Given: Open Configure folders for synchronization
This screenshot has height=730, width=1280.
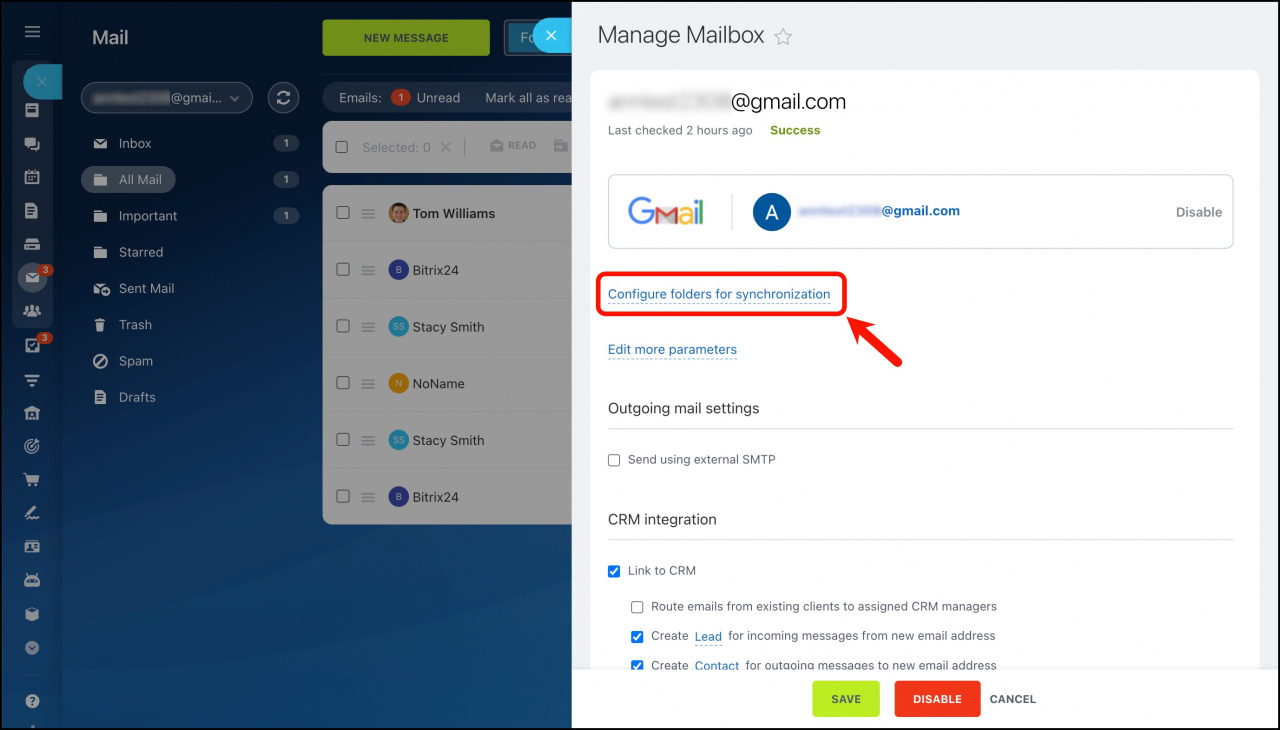Looking at the screenshot, I should tap(720, 294).
